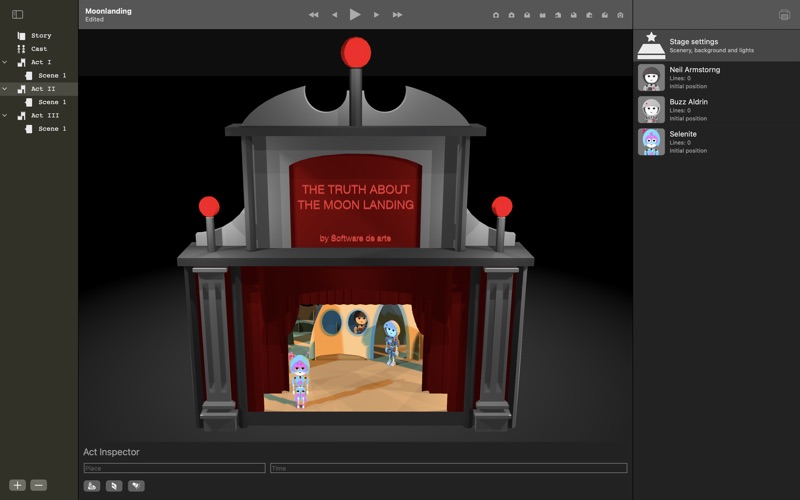Select the last stage camera view icon
The width and height of the screenshot is (800, 500).
620,15
